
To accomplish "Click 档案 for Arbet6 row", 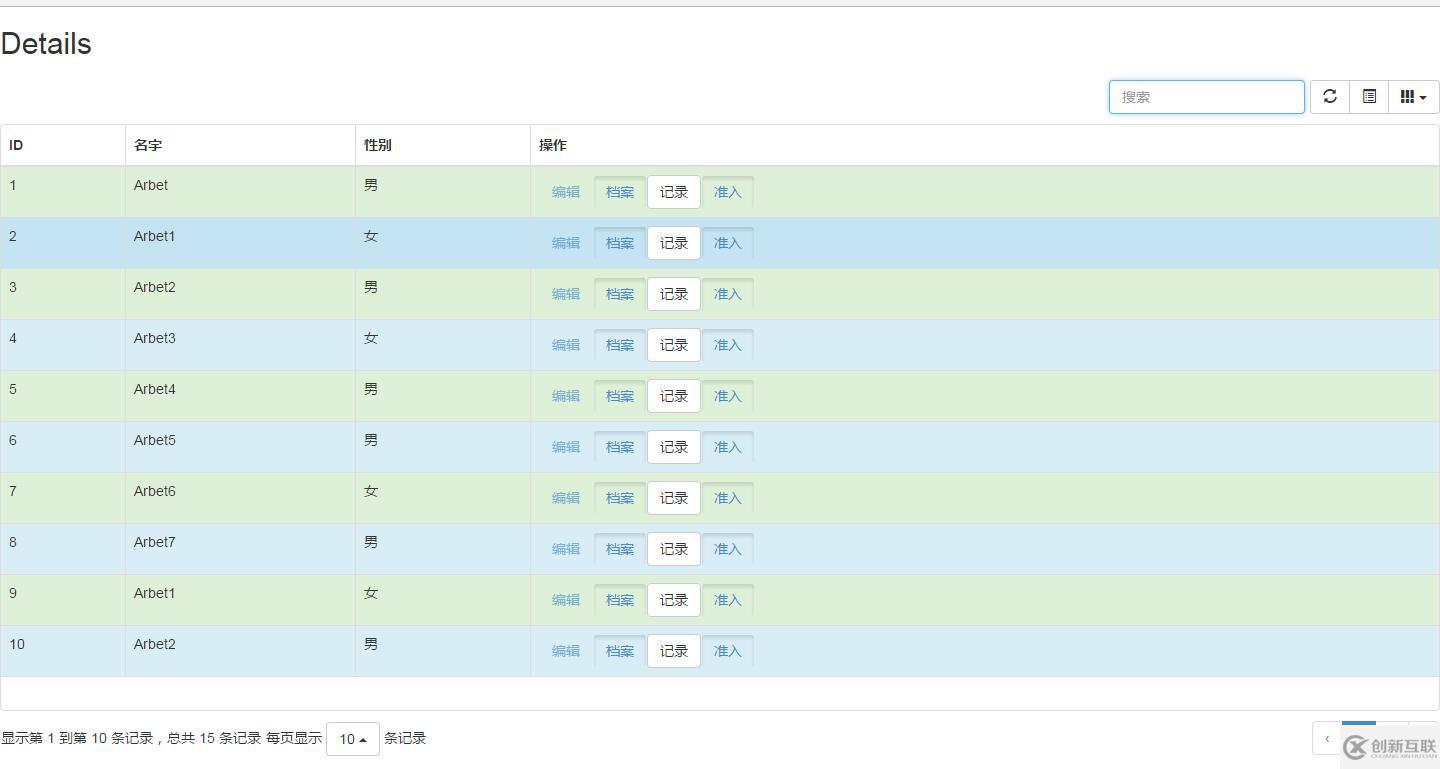I will tap(620, 498).
